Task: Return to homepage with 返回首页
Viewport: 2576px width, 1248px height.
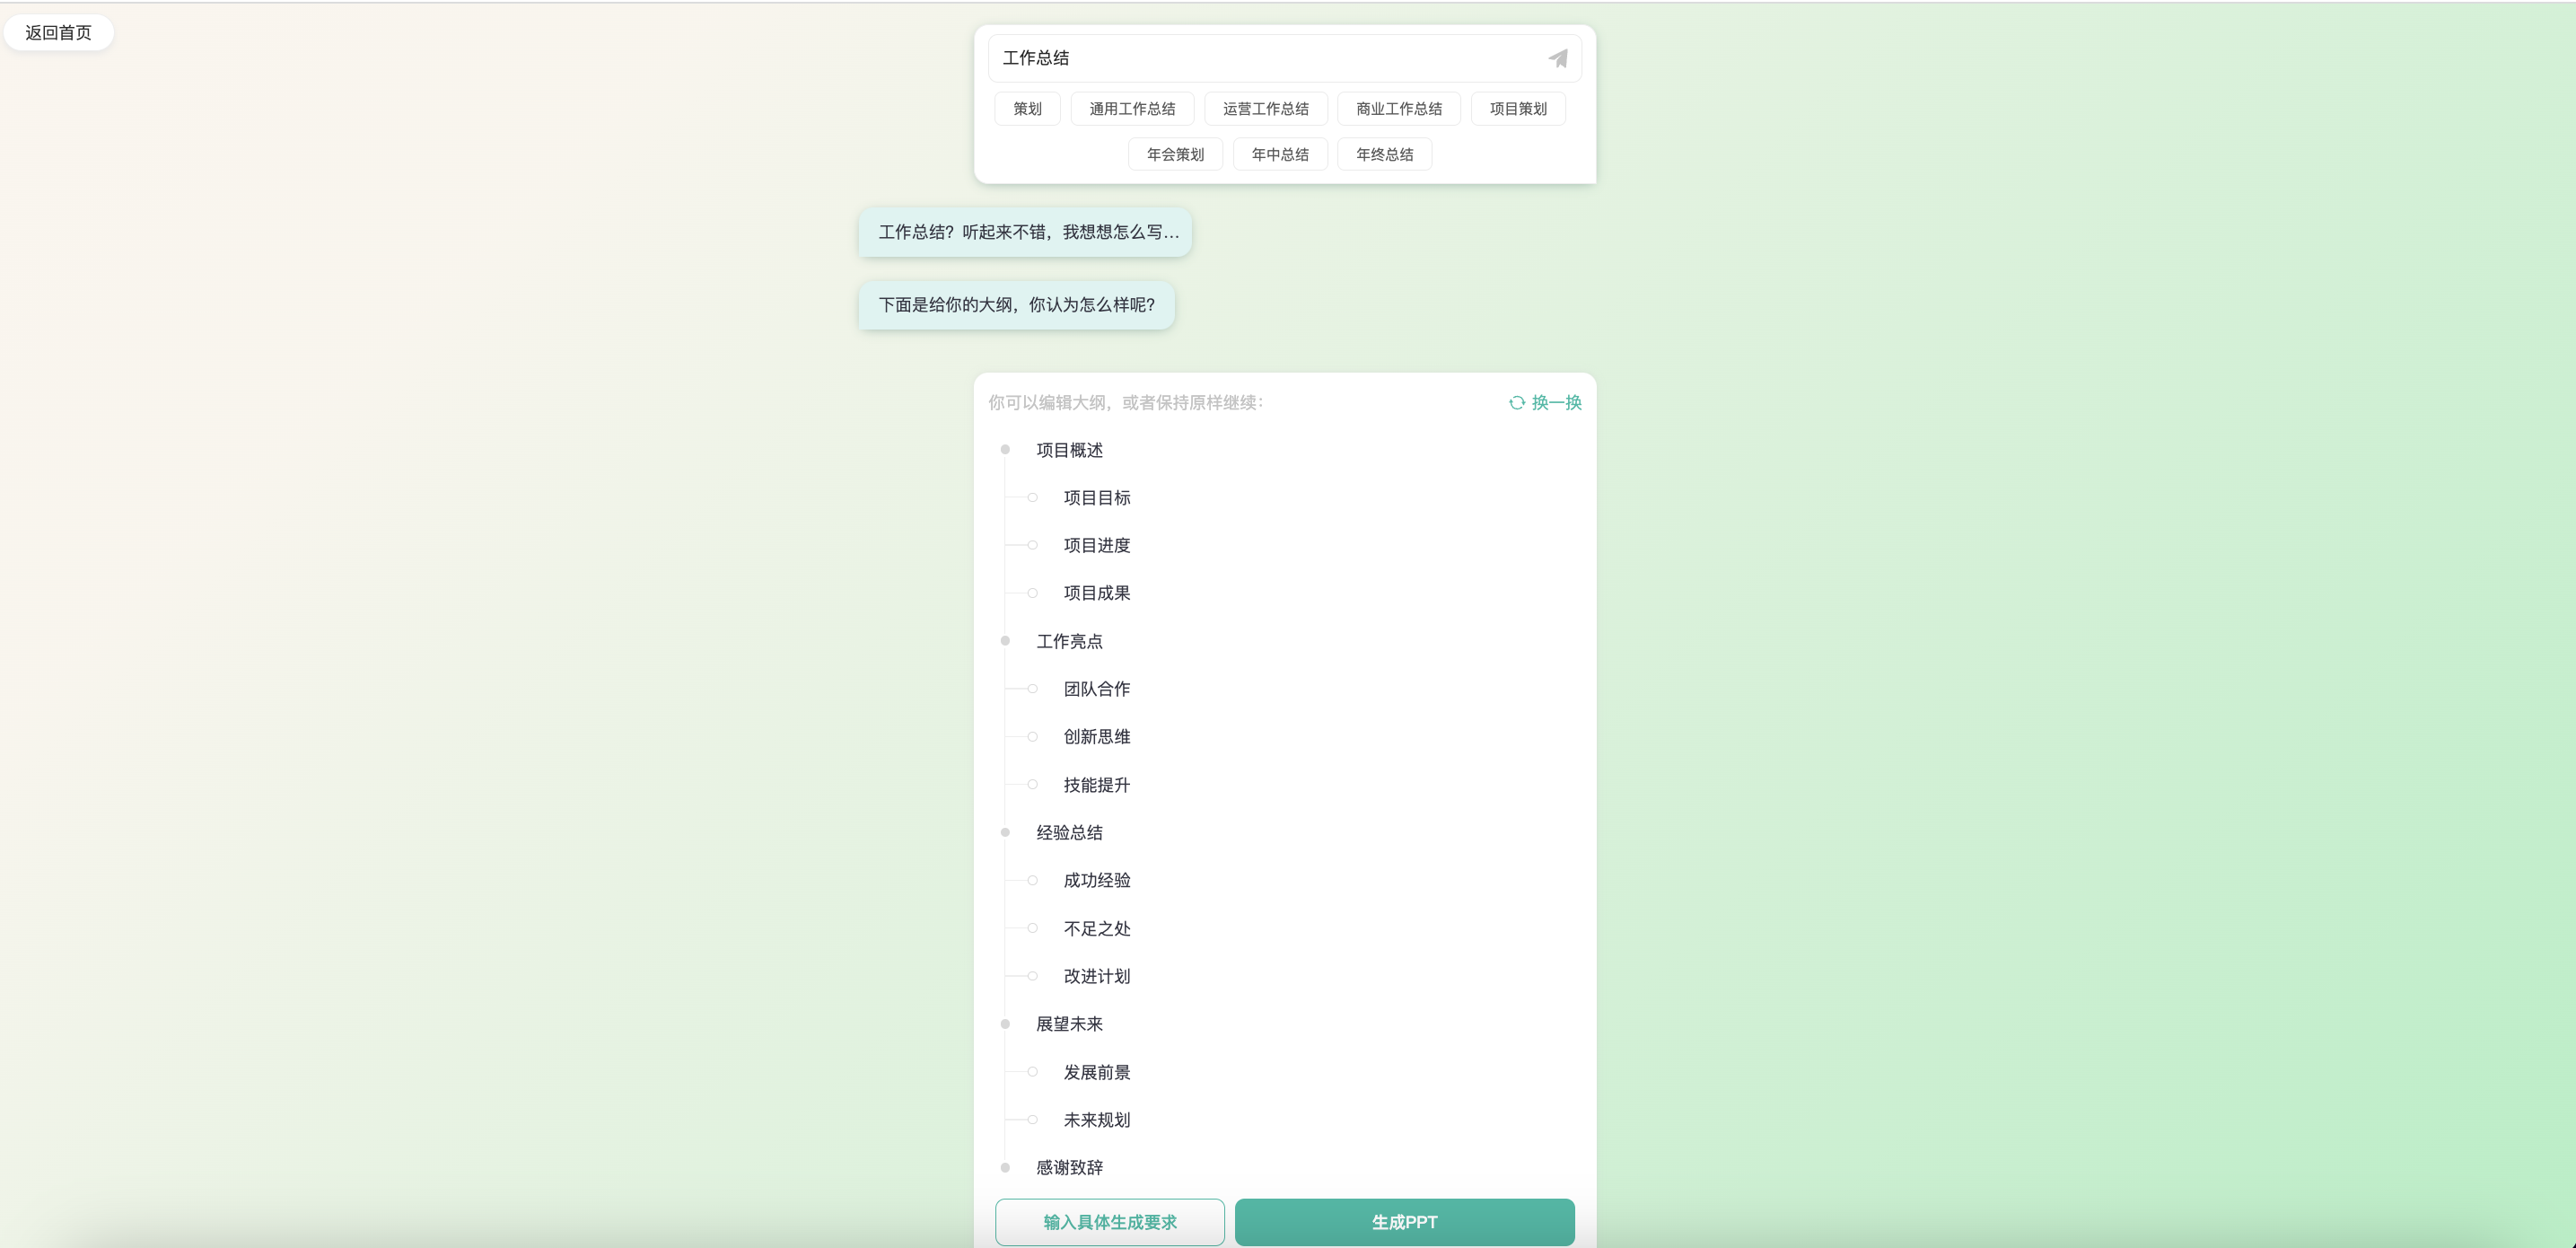Action: [x=58, y=33]
